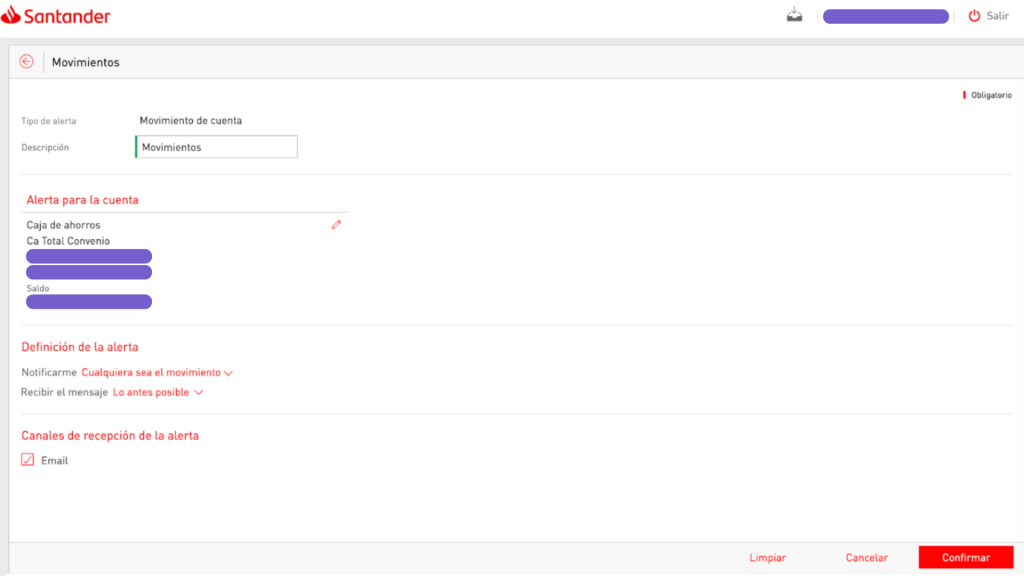The width and height of the screenshot is (1024, 576).
Task: Click the power icon next to Salir
Action: tap(974, 16)
